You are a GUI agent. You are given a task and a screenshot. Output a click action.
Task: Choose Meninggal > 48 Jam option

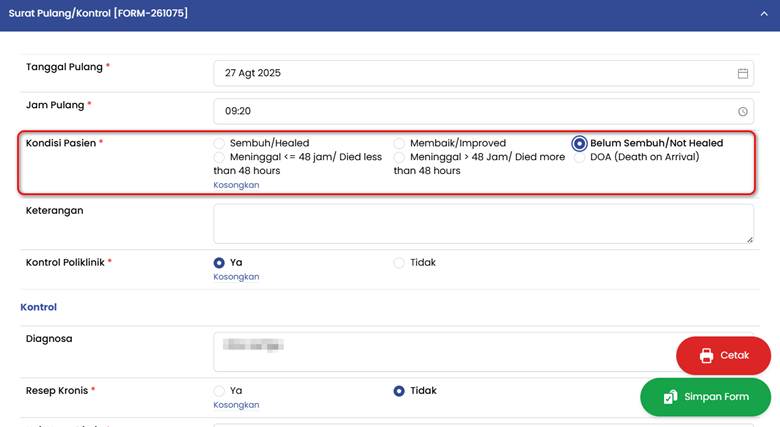(x=399, y=157)
